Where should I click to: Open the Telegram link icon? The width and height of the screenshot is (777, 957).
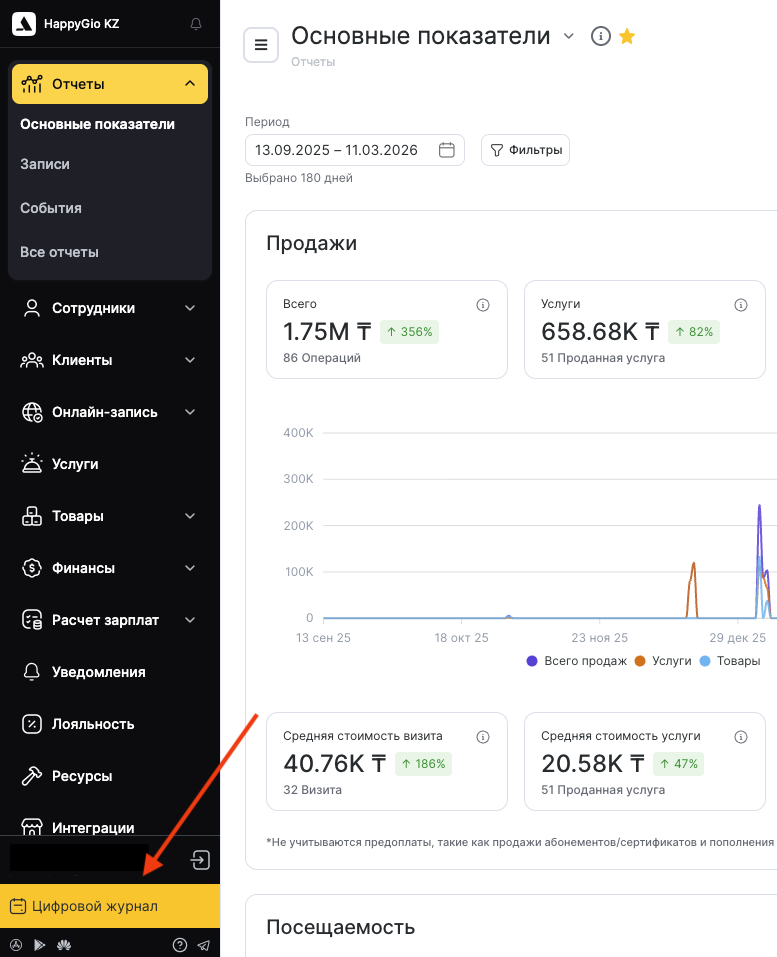pyautogui.click(x=203, y=944)
